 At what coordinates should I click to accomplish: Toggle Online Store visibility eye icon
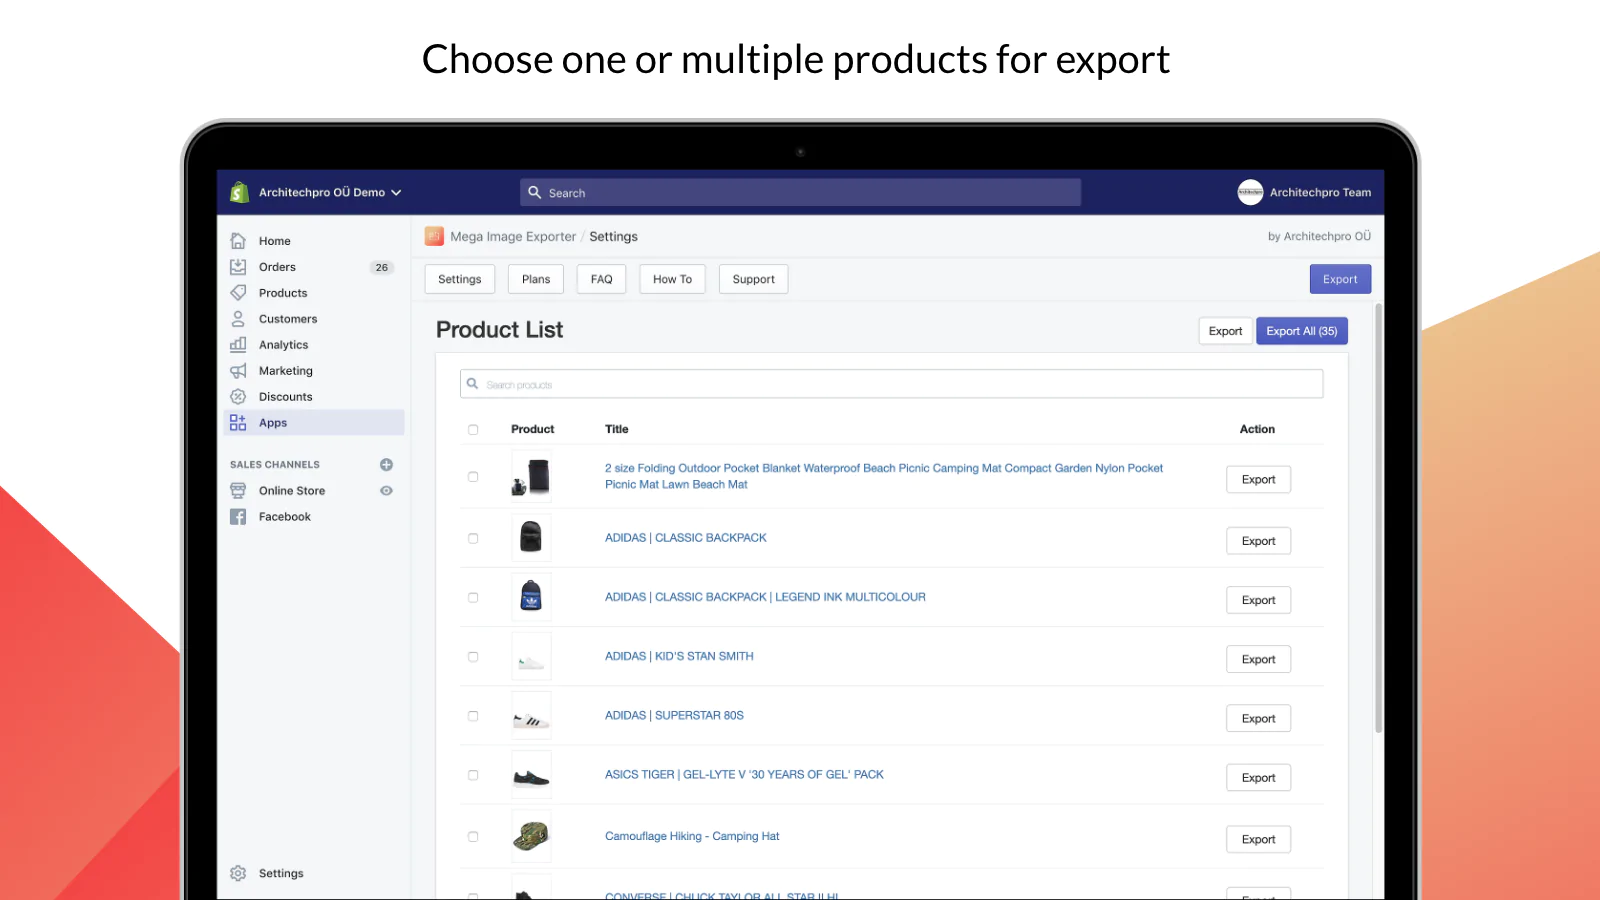point(386,490)
